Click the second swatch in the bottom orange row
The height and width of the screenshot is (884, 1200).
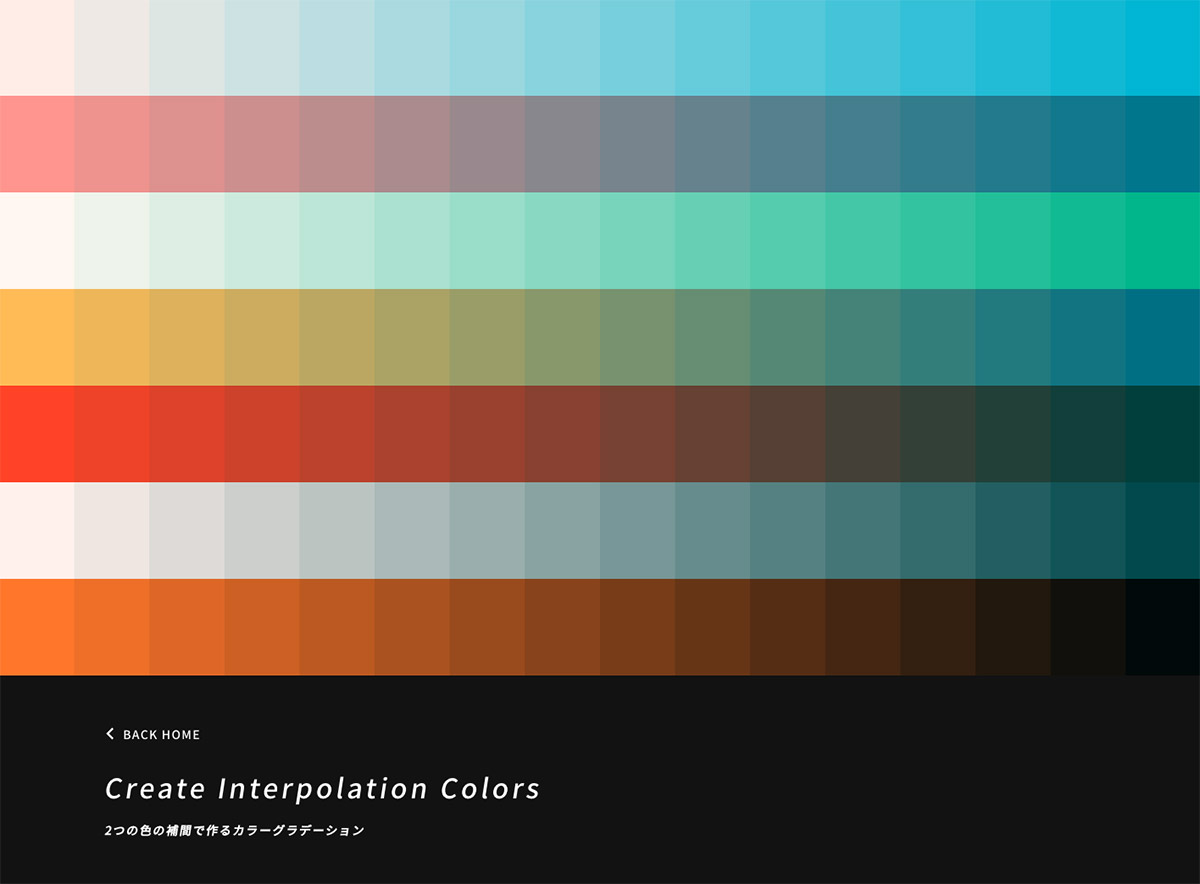point(112,627)
